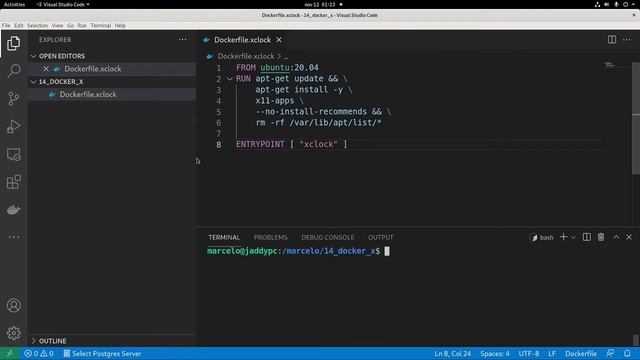Click the Dockerfile.xclock breadcrumb

246,56
